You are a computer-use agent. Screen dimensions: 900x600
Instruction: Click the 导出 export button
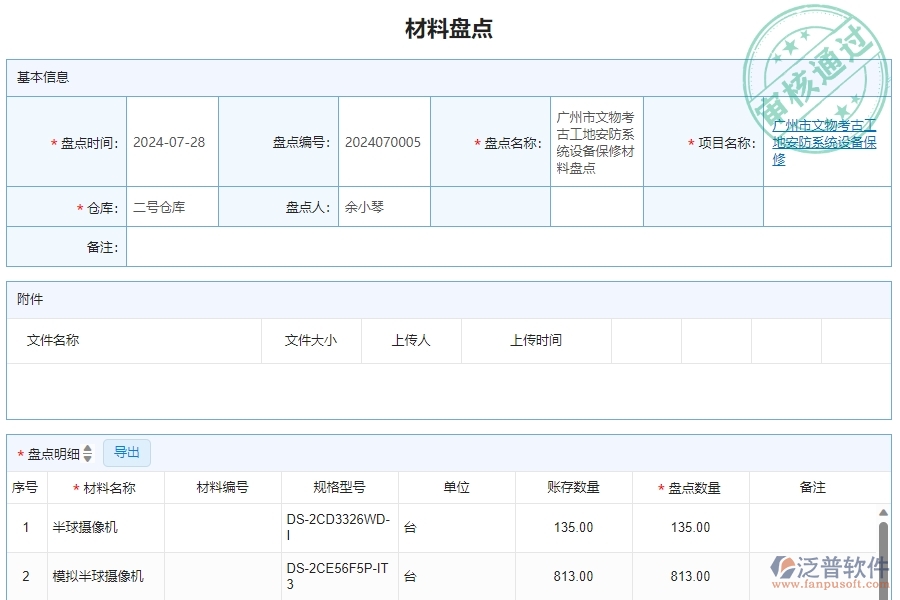tap(127, 452)
